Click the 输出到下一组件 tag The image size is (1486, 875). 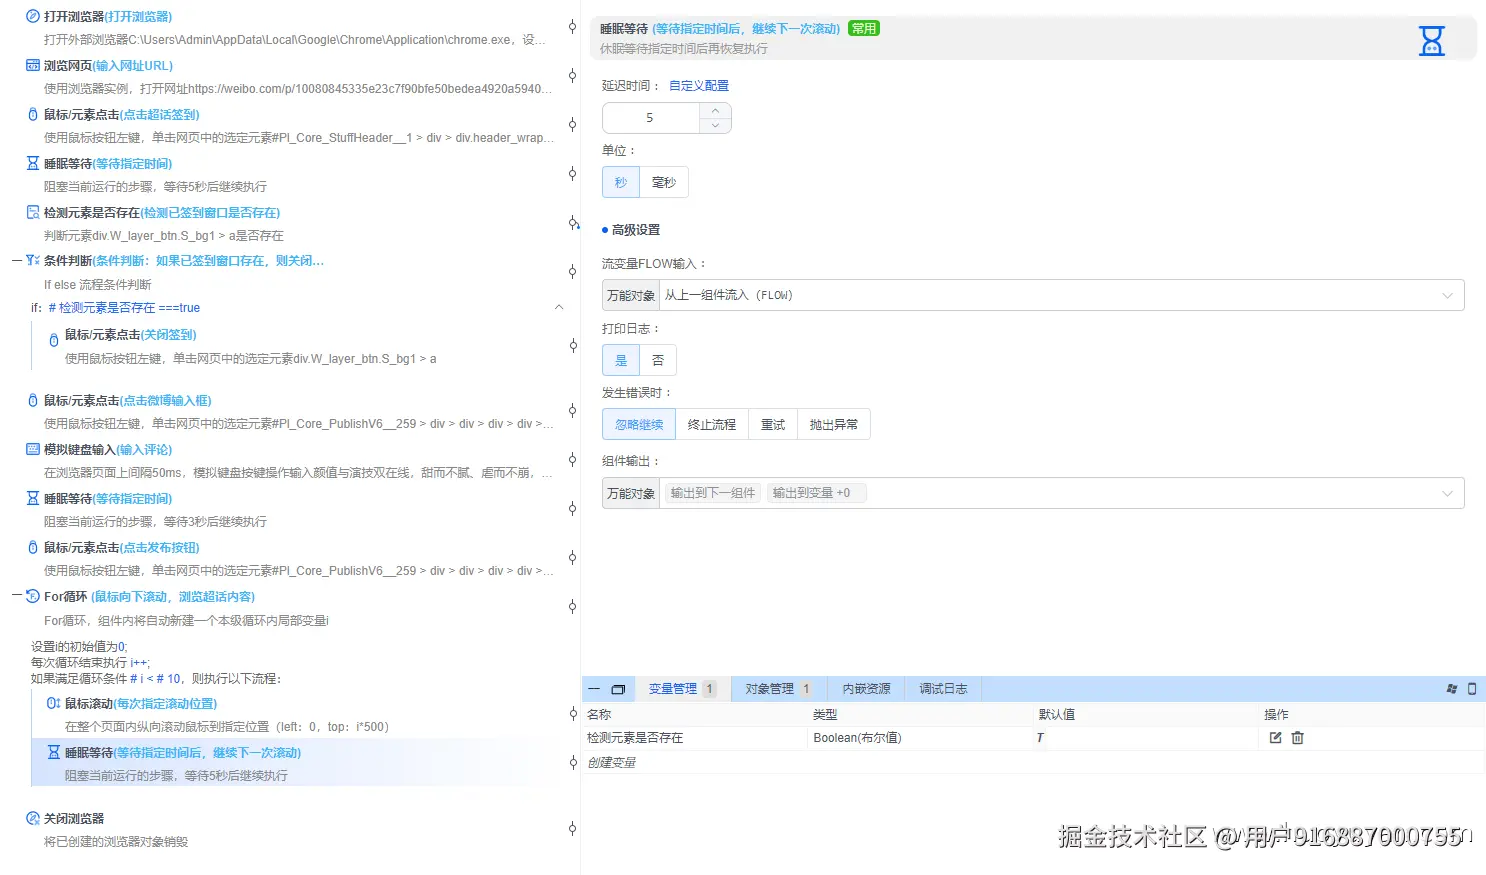point(712,493)
